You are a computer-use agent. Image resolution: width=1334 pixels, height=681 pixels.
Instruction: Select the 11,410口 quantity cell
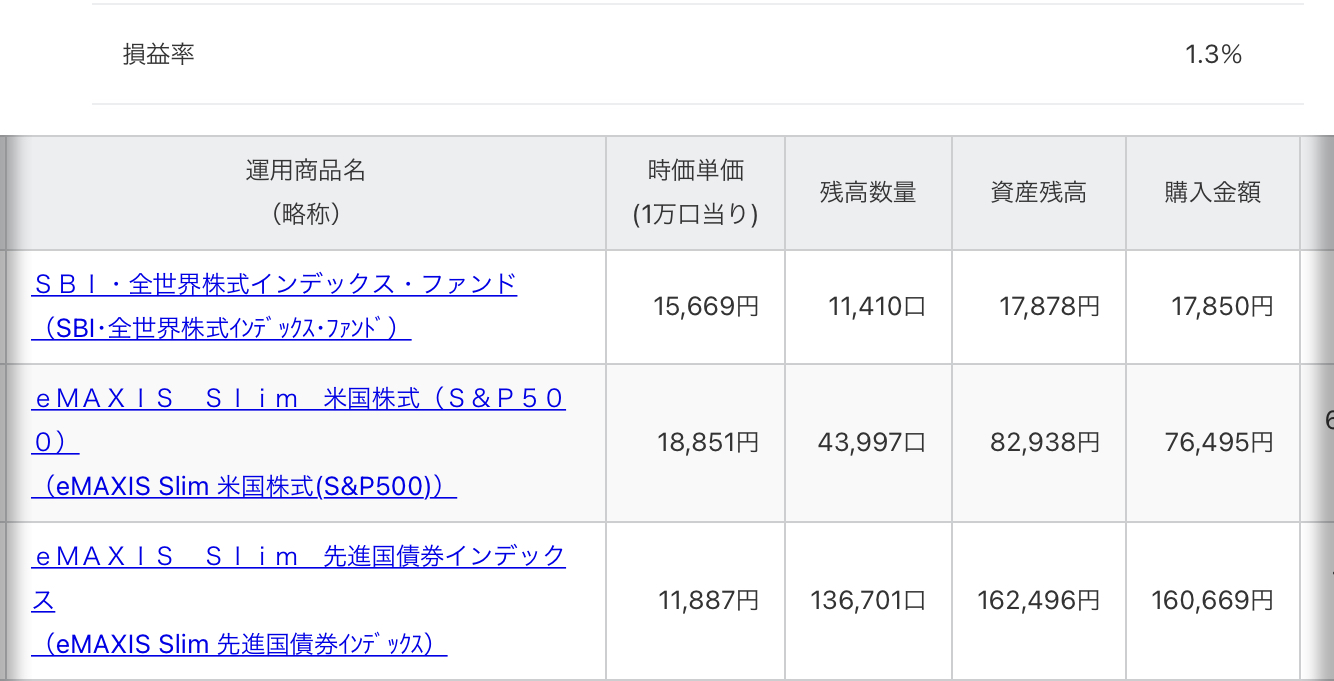pos(868,307)
